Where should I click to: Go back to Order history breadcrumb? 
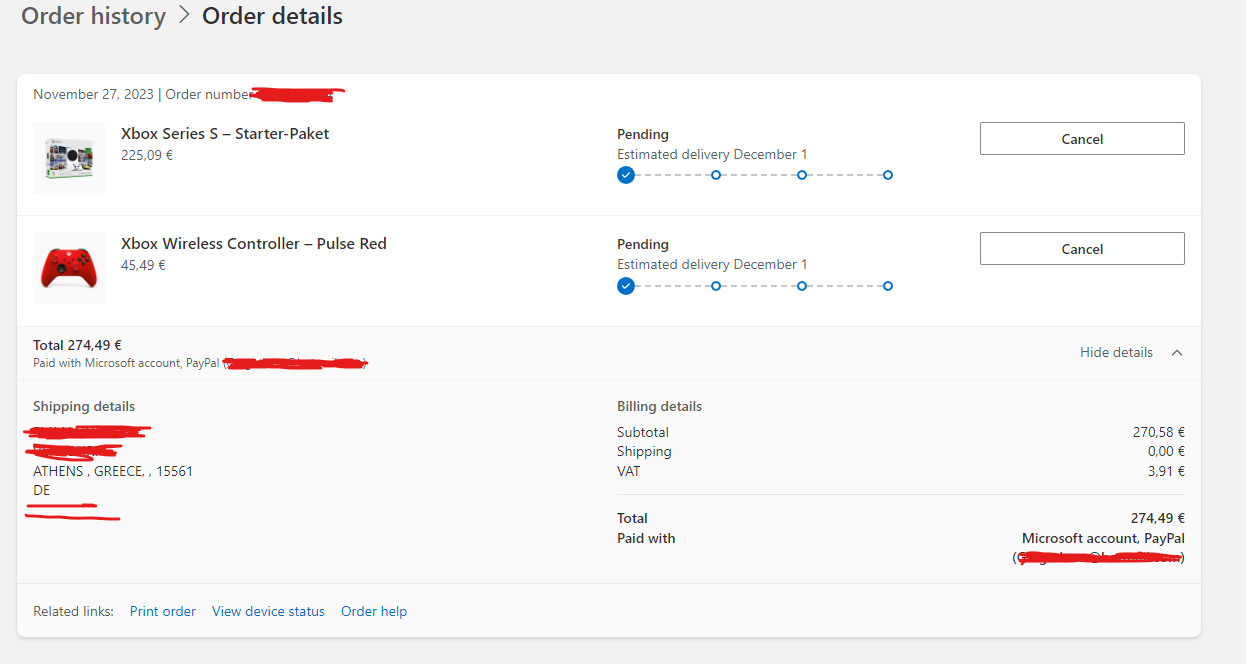click(x=93, y=17)
